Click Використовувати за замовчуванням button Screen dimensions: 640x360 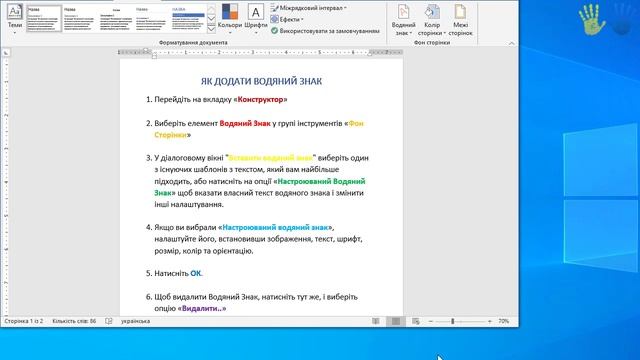(x=325, y=31)
